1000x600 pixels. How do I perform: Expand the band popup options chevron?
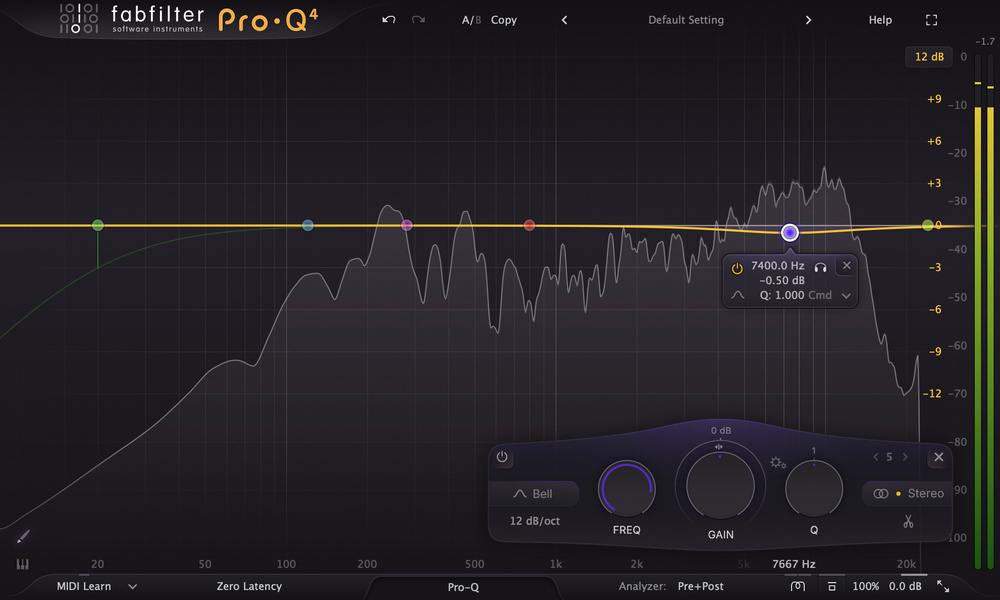(846, 296)
